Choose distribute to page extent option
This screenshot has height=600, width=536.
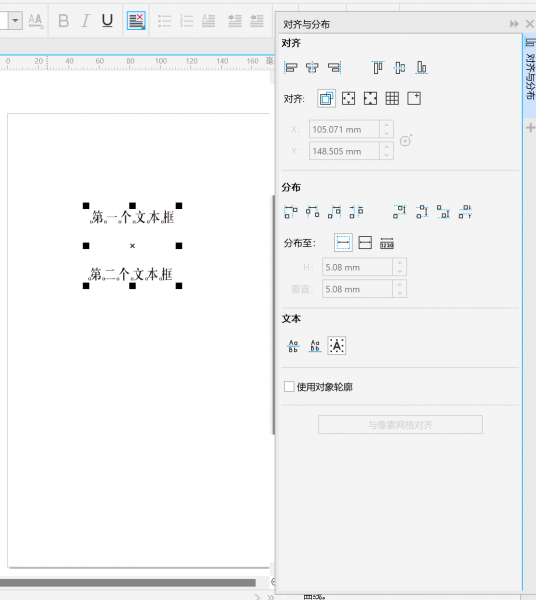[x=365, y=243]
